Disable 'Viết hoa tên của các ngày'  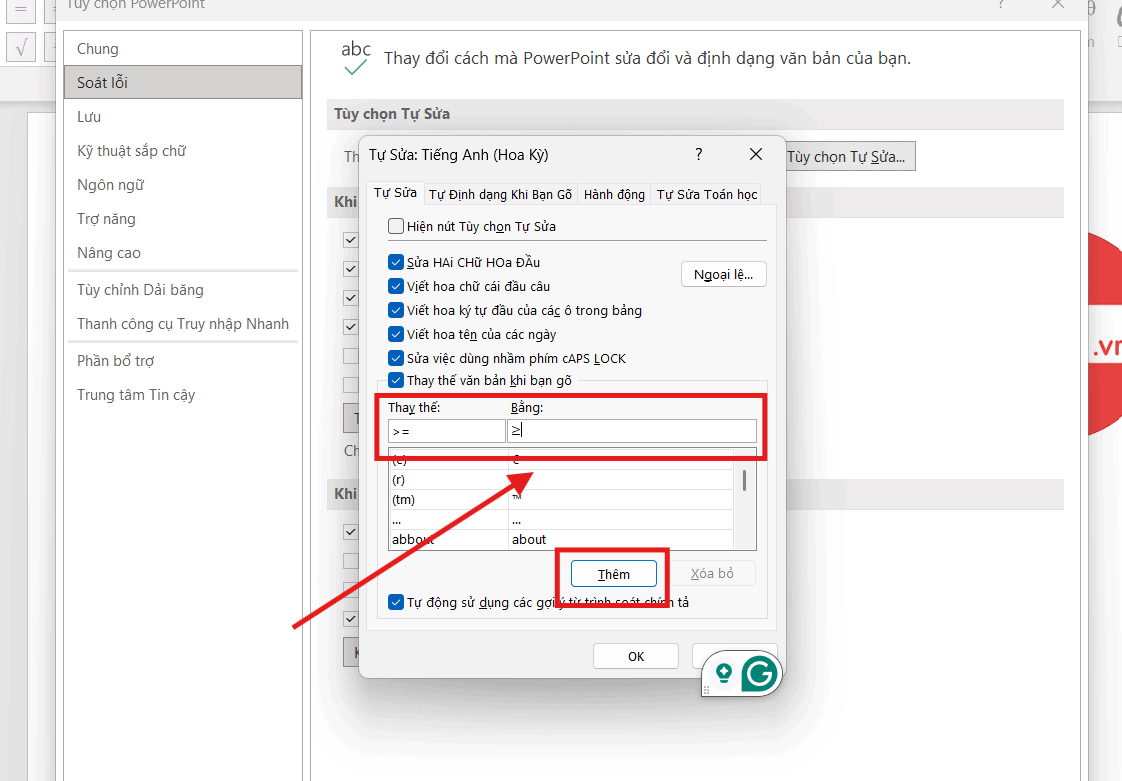coord(396,335)
